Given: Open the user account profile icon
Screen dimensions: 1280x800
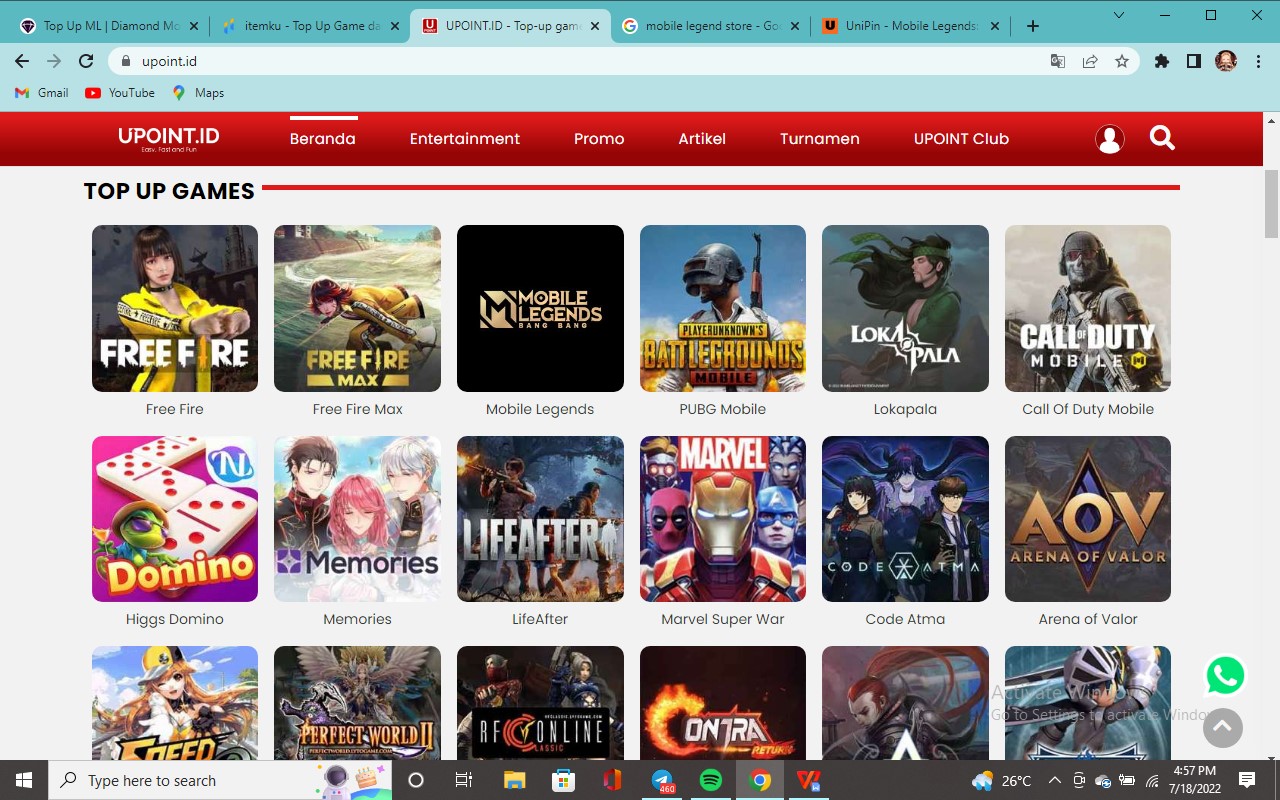Looking at the screenshot, I should point(1110,139).
